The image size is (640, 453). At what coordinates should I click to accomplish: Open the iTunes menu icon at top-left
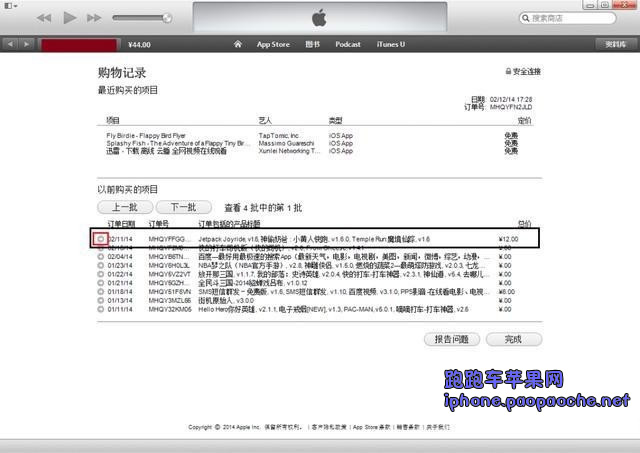tap(10, 6)
